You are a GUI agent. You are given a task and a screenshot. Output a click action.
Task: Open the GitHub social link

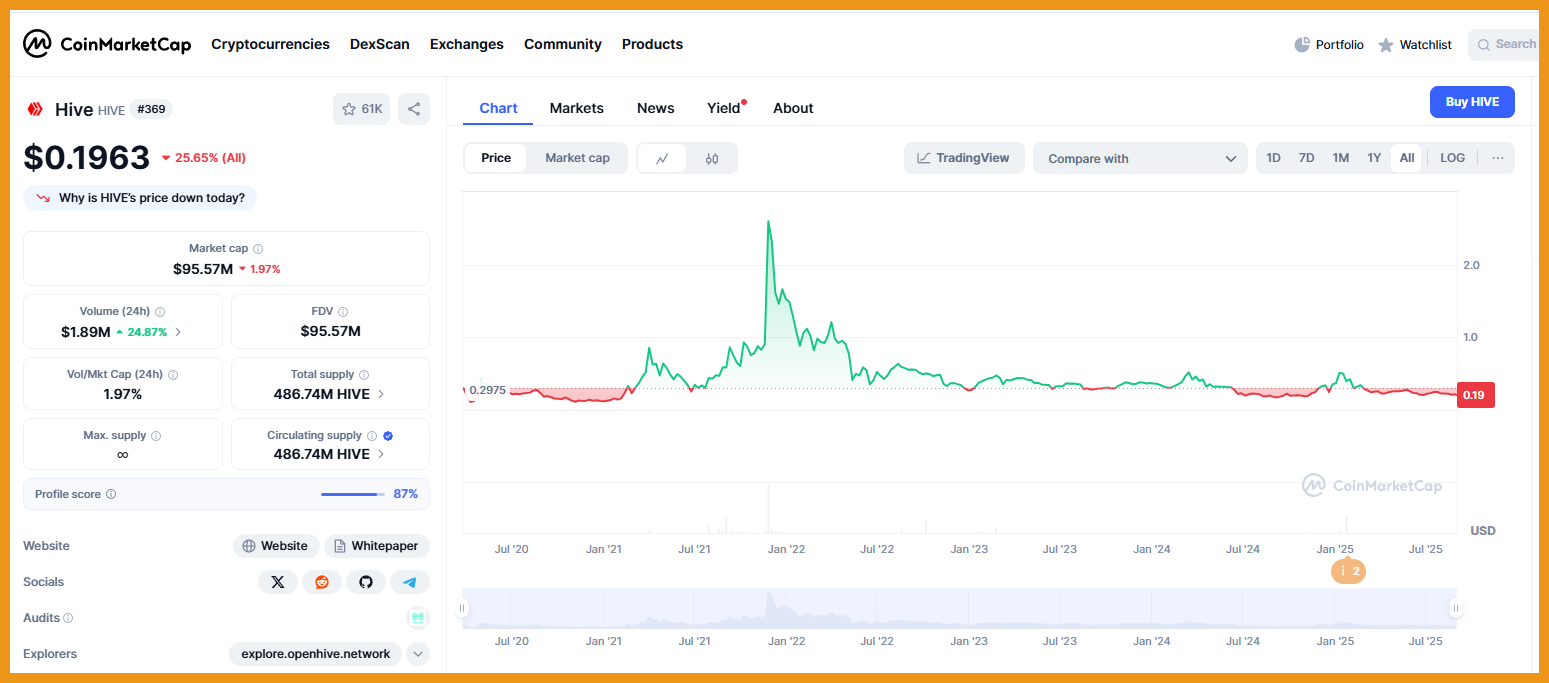pos(366,582)
